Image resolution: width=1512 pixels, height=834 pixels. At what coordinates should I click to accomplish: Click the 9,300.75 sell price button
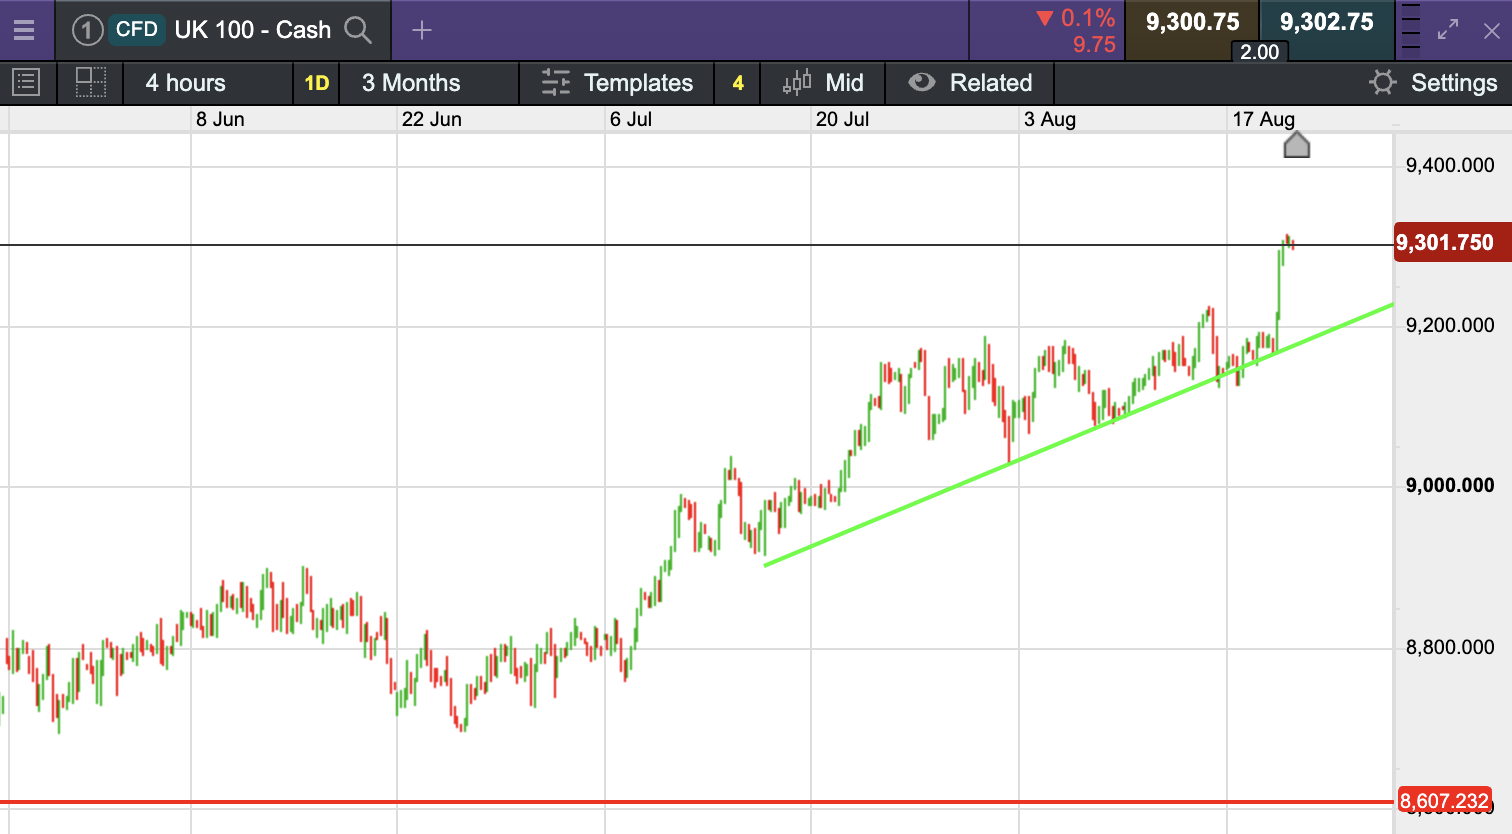(1192, 23)
